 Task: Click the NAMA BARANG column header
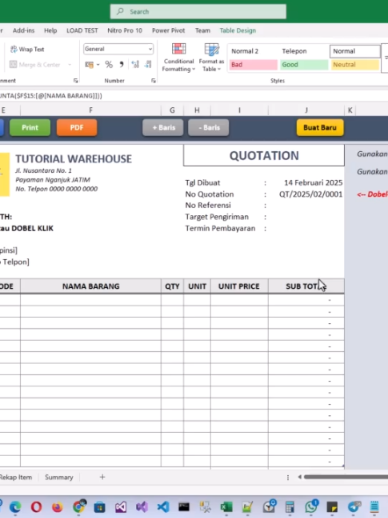[91, 286]
